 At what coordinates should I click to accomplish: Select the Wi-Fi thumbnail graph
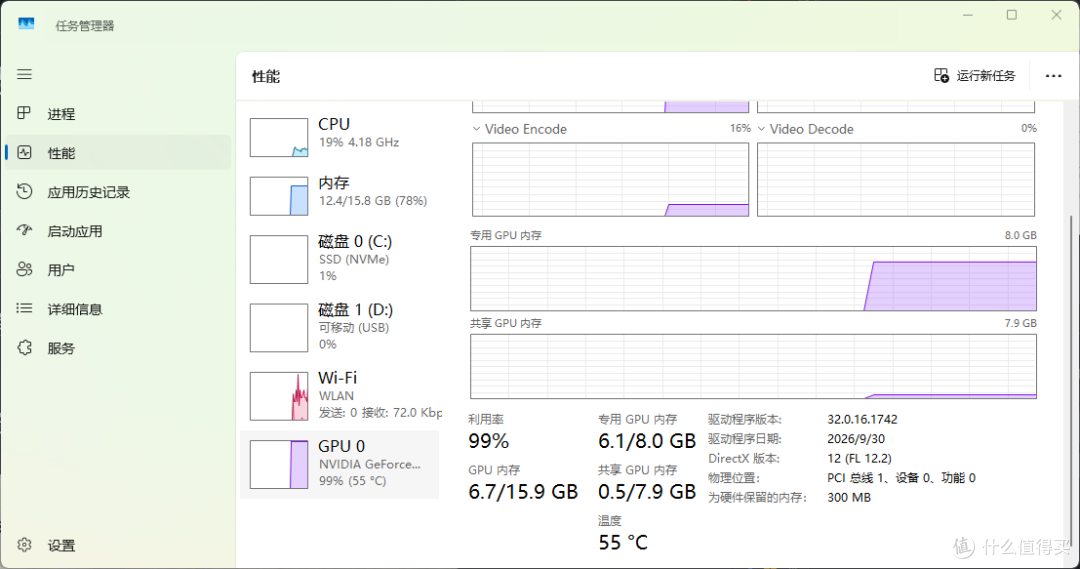279,396
